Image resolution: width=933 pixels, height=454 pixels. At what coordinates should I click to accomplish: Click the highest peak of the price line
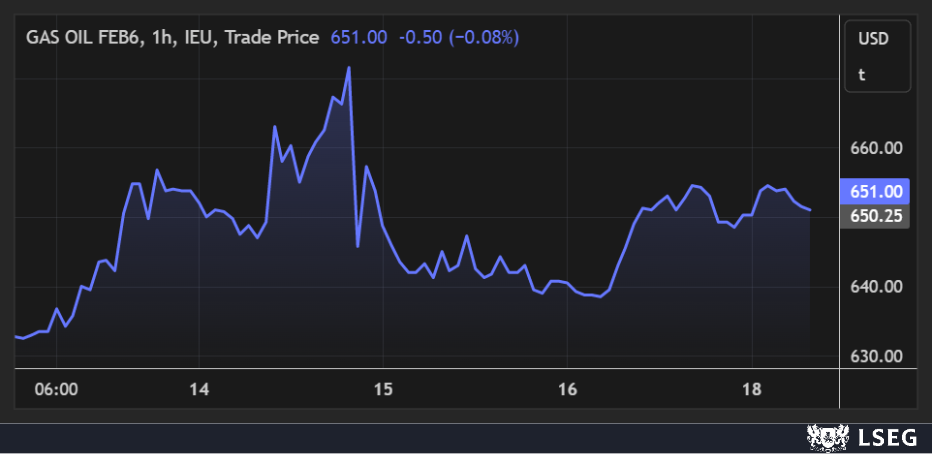[x=349, y=68]
